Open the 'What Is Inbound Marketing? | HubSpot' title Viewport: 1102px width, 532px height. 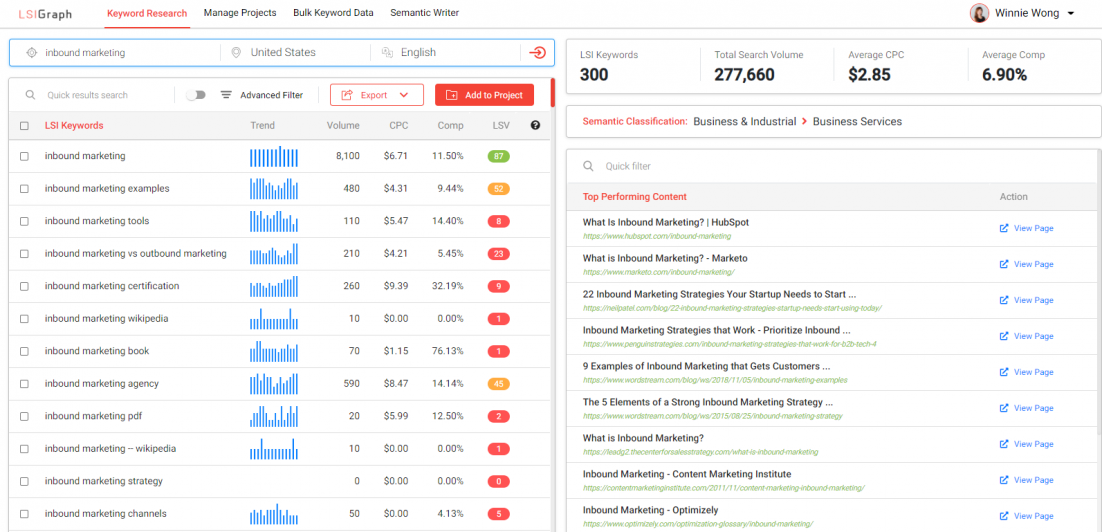(666, 222)
